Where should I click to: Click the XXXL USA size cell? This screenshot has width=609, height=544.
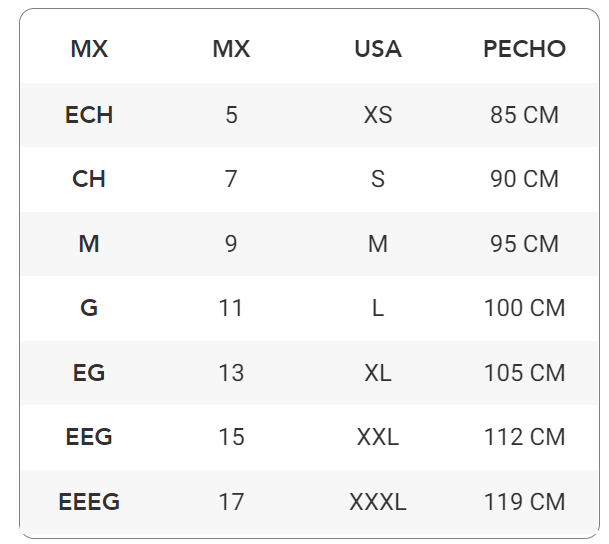pyautogui.click(x=378, y=502)
